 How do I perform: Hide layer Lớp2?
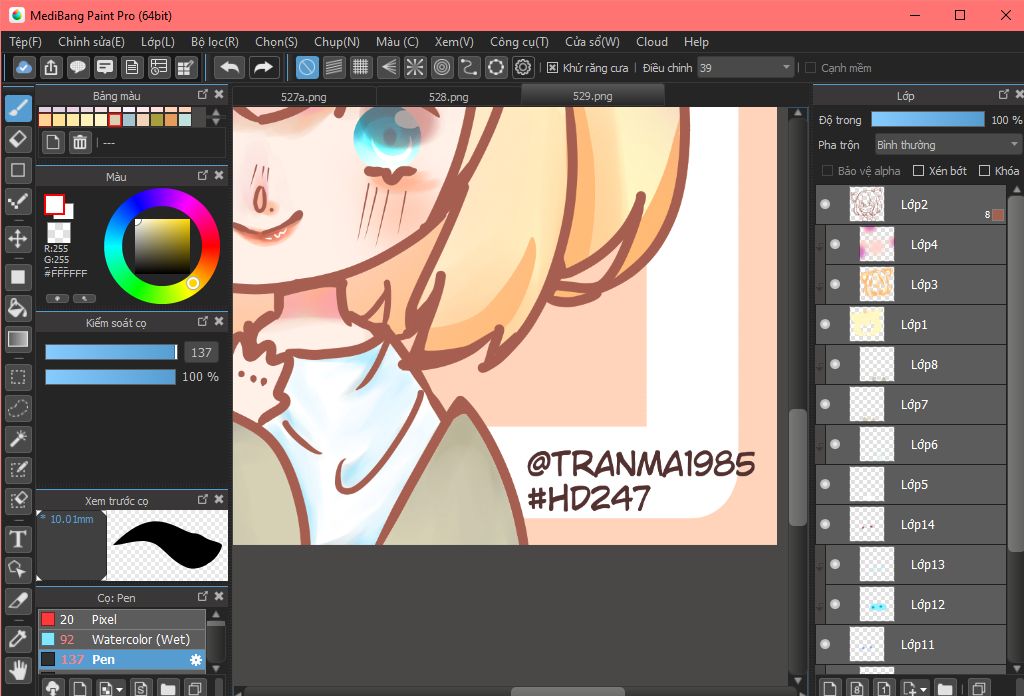click(825, 204)
